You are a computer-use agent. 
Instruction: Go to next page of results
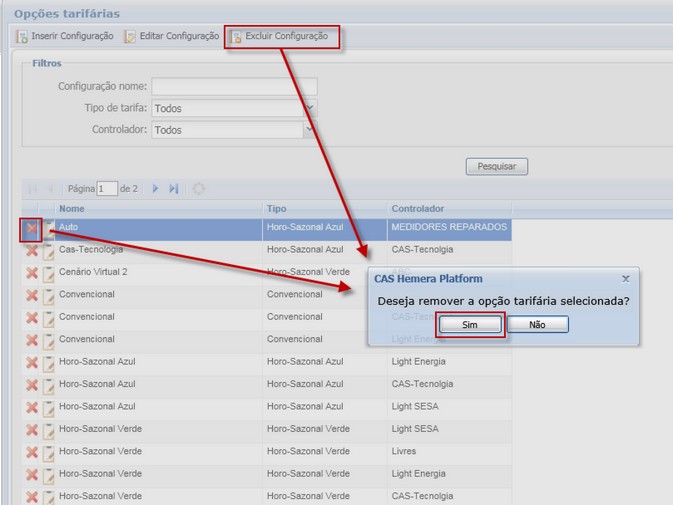(x=155, y=188)
